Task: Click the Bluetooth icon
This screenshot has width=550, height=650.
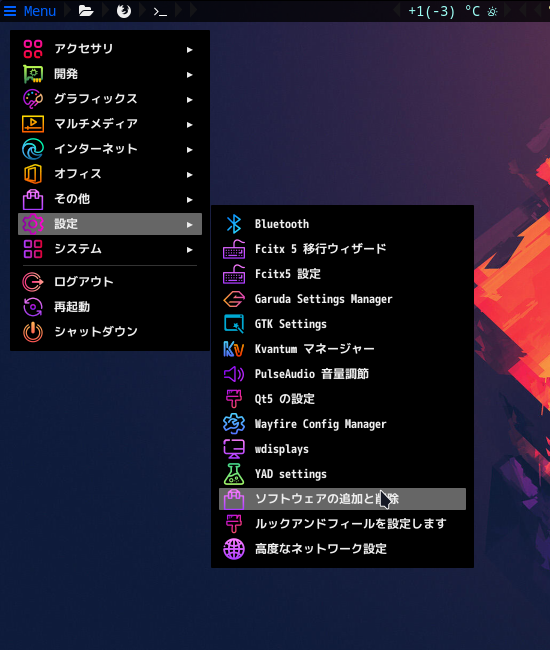Action: [x=234, y=224]
